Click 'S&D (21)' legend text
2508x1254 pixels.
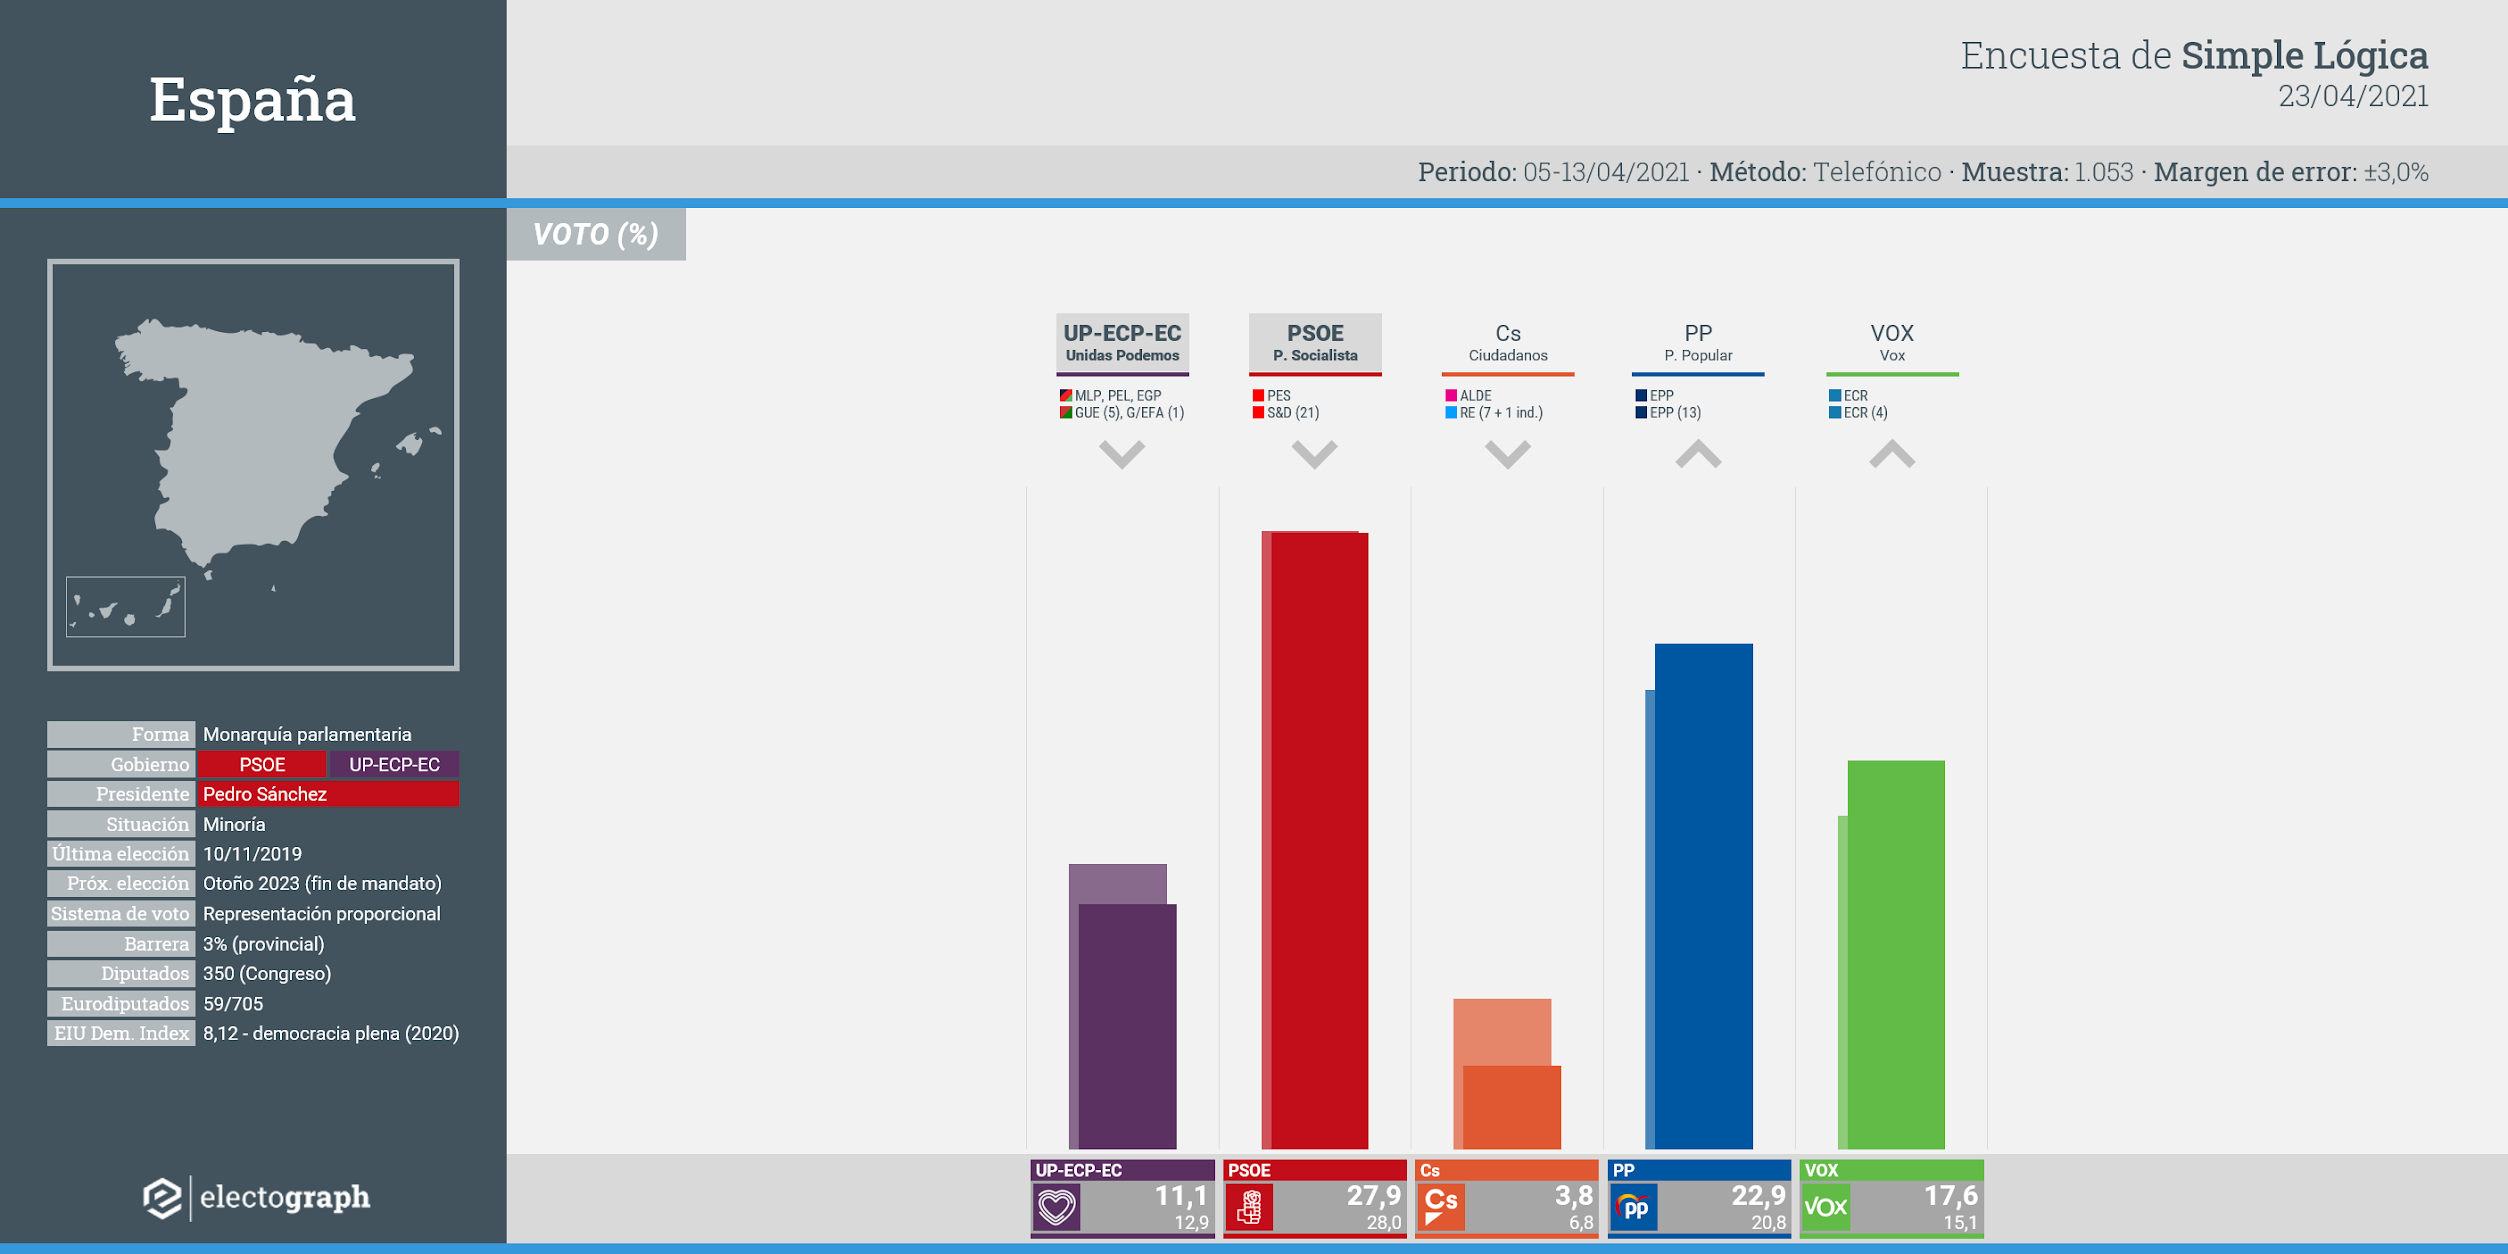(x=1293, y=413)
